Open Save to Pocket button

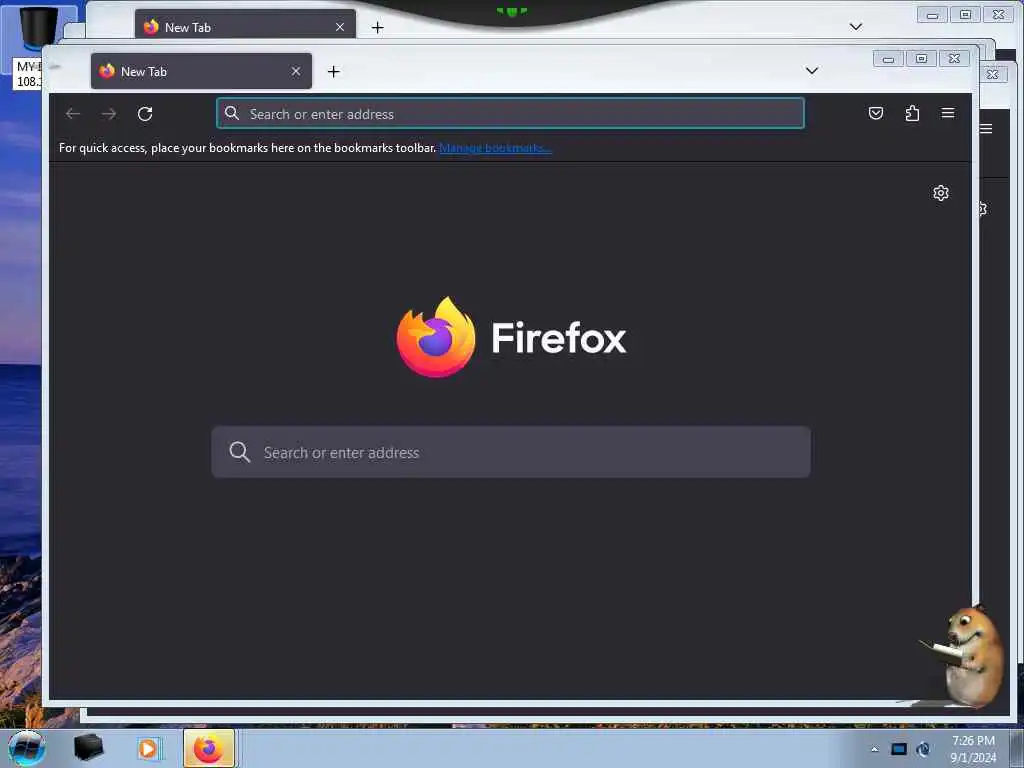coord(876,113)
